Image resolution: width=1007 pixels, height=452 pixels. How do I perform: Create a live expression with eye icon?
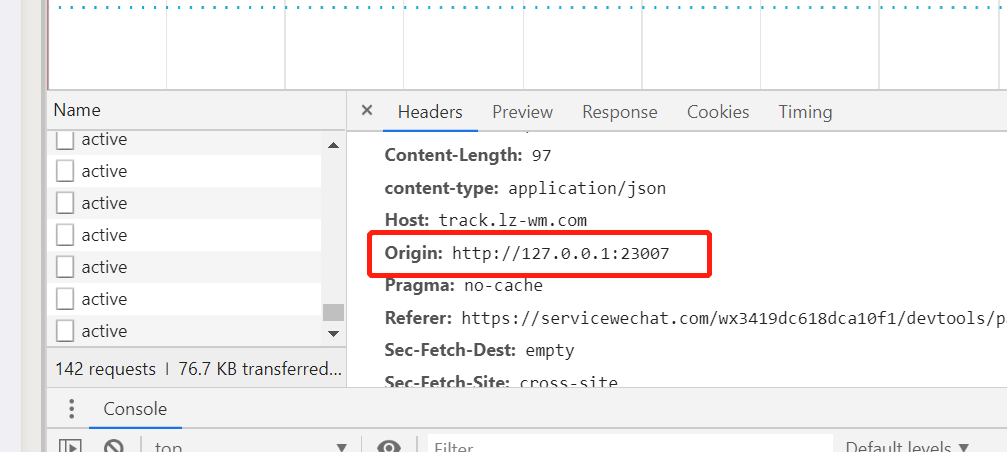(x=389, y=446)
